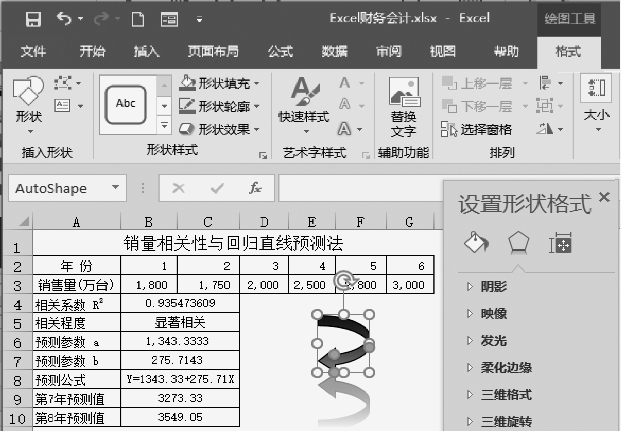Image resolution: width=621 pixels, height=431 pixels.
Task: Click 上移一层 bring forward
Action: coord(477,83)
